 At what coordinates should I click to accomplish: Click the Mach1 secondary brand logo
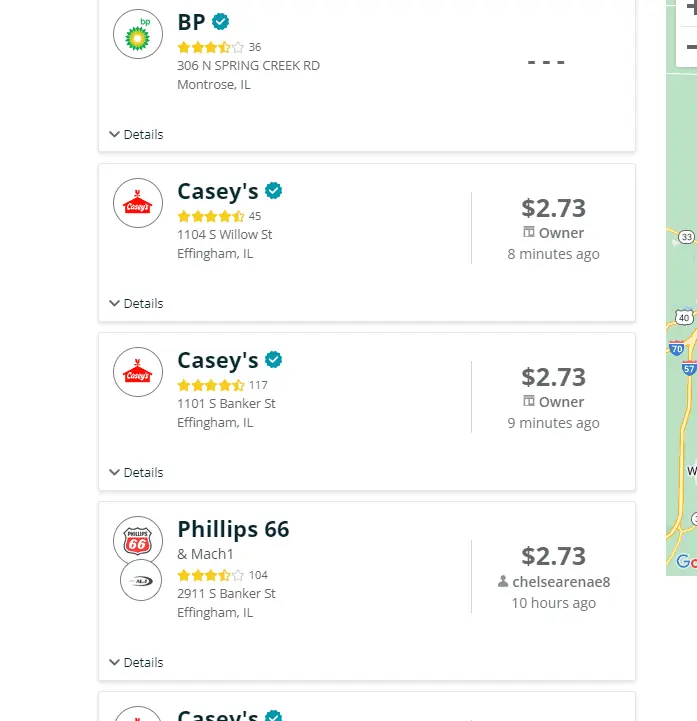(141, 581)
